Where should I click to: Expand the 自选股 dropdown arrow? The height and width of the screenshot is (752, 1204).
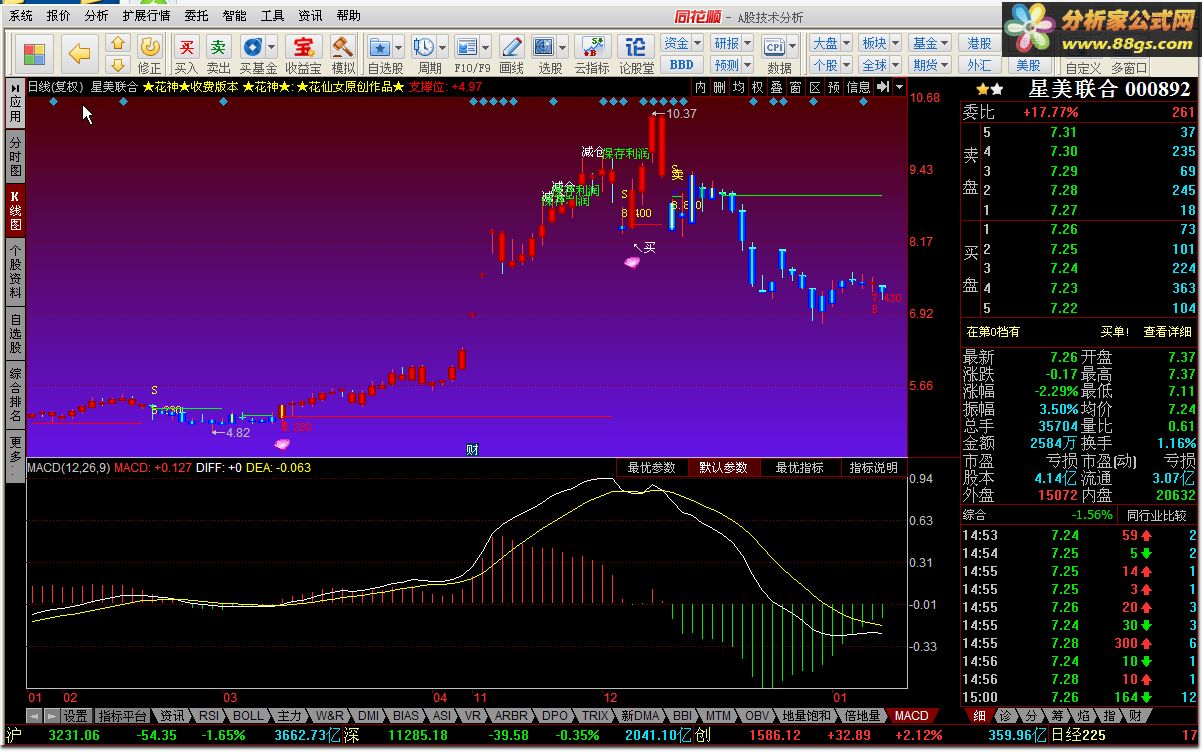pyautogui.click(x=398, y=47)
